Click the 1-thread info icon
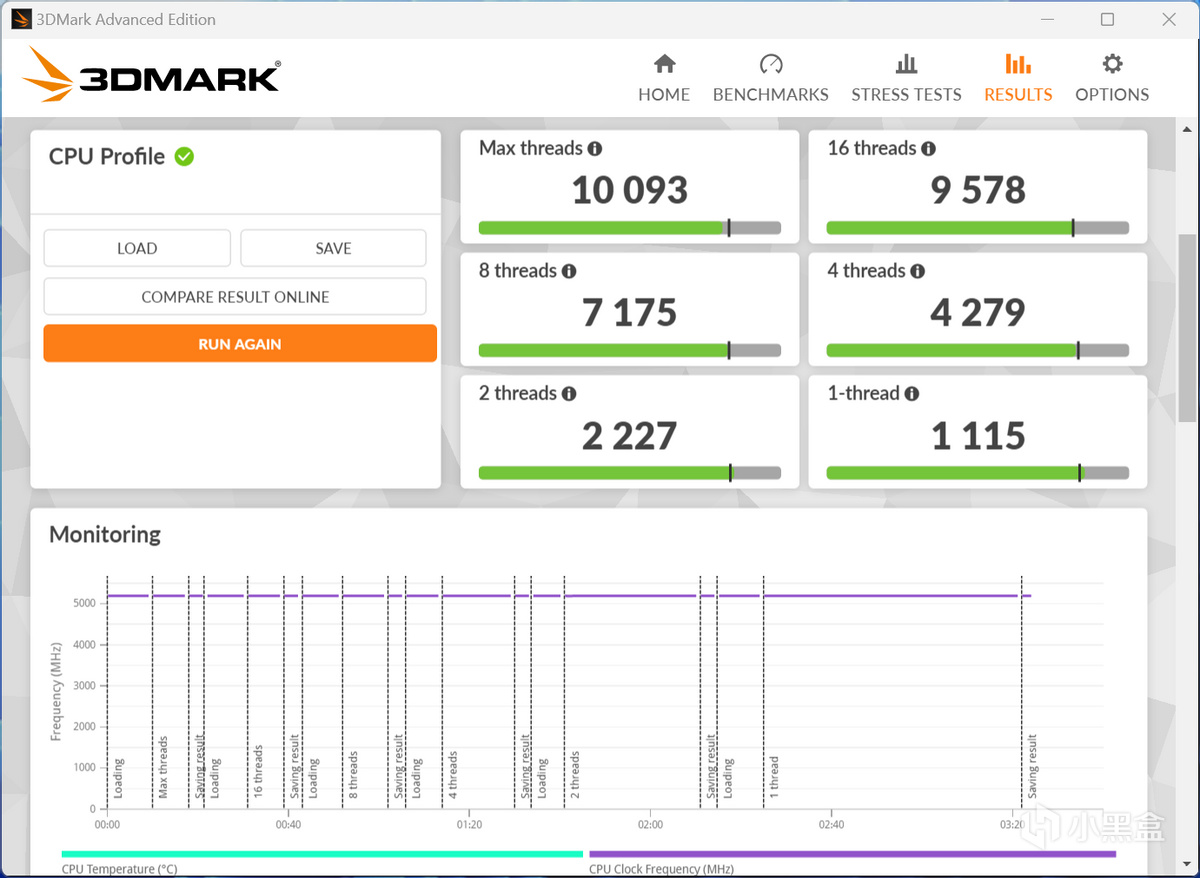Image resolution: width=1200 pixels, height=878 pixels. (x=912, y=394)
